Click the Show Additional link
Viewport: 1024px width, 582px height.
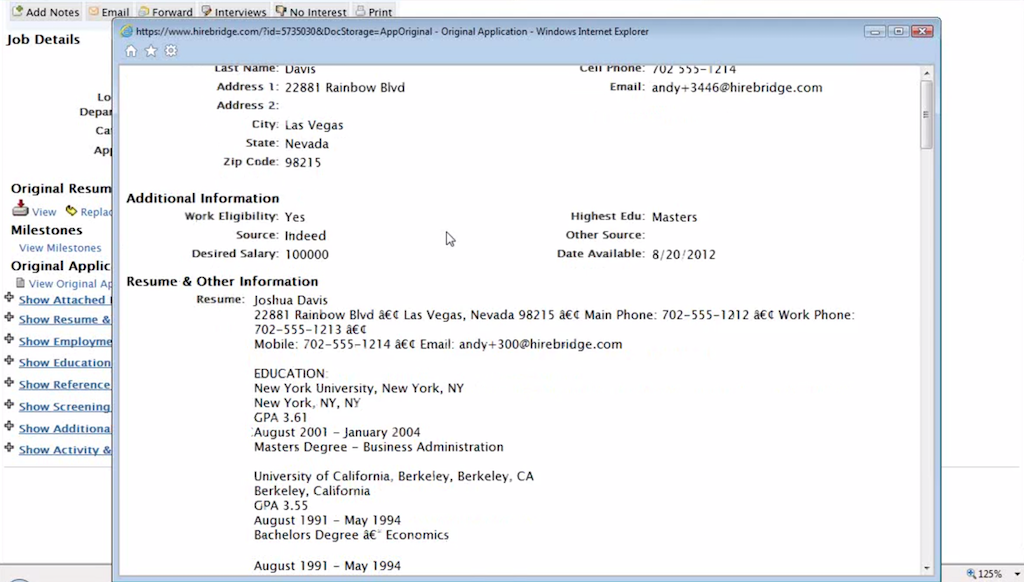pyautogui.click(x=65, y=428)
